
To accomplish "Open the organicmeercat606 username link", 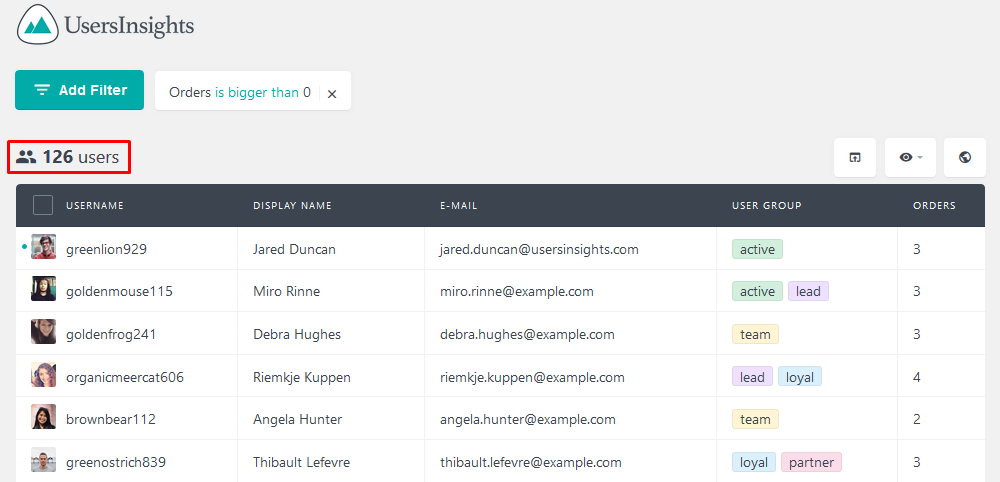I will [x=125, y=377].
